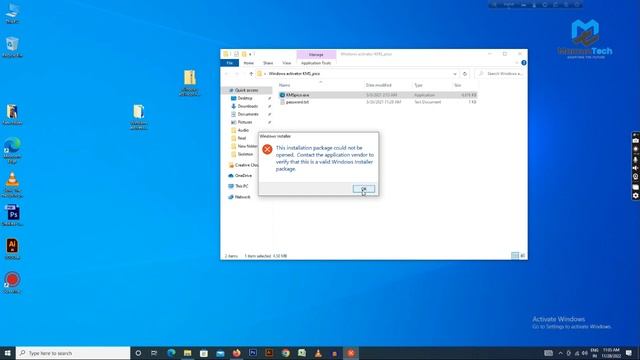Open Firefox from the taskbar
The image size is (640, 360).
236,353
